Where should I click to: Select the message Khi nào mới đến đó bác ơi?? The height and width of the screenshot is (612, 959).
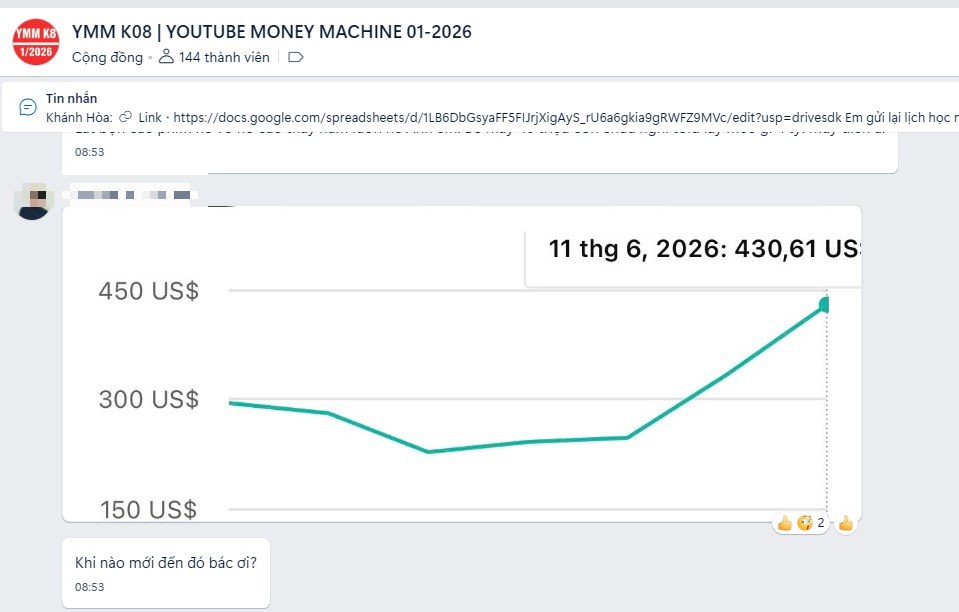tap(166, 562)
